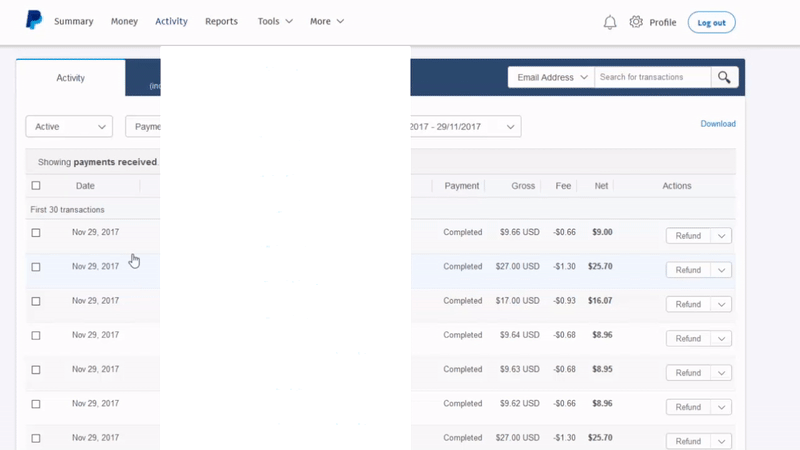Open the Email Address search-type dropdown

[551, 77]
